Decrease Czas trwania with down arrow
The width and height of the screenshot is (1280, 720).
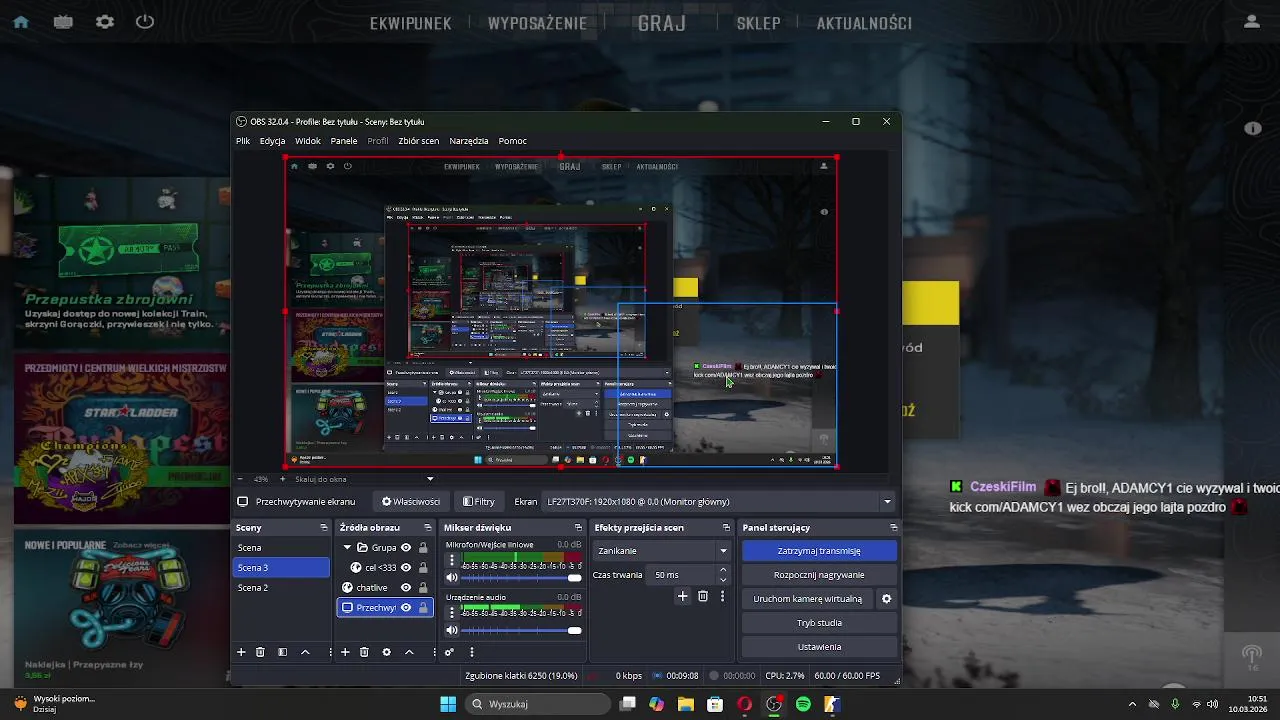tap(723, 580)
